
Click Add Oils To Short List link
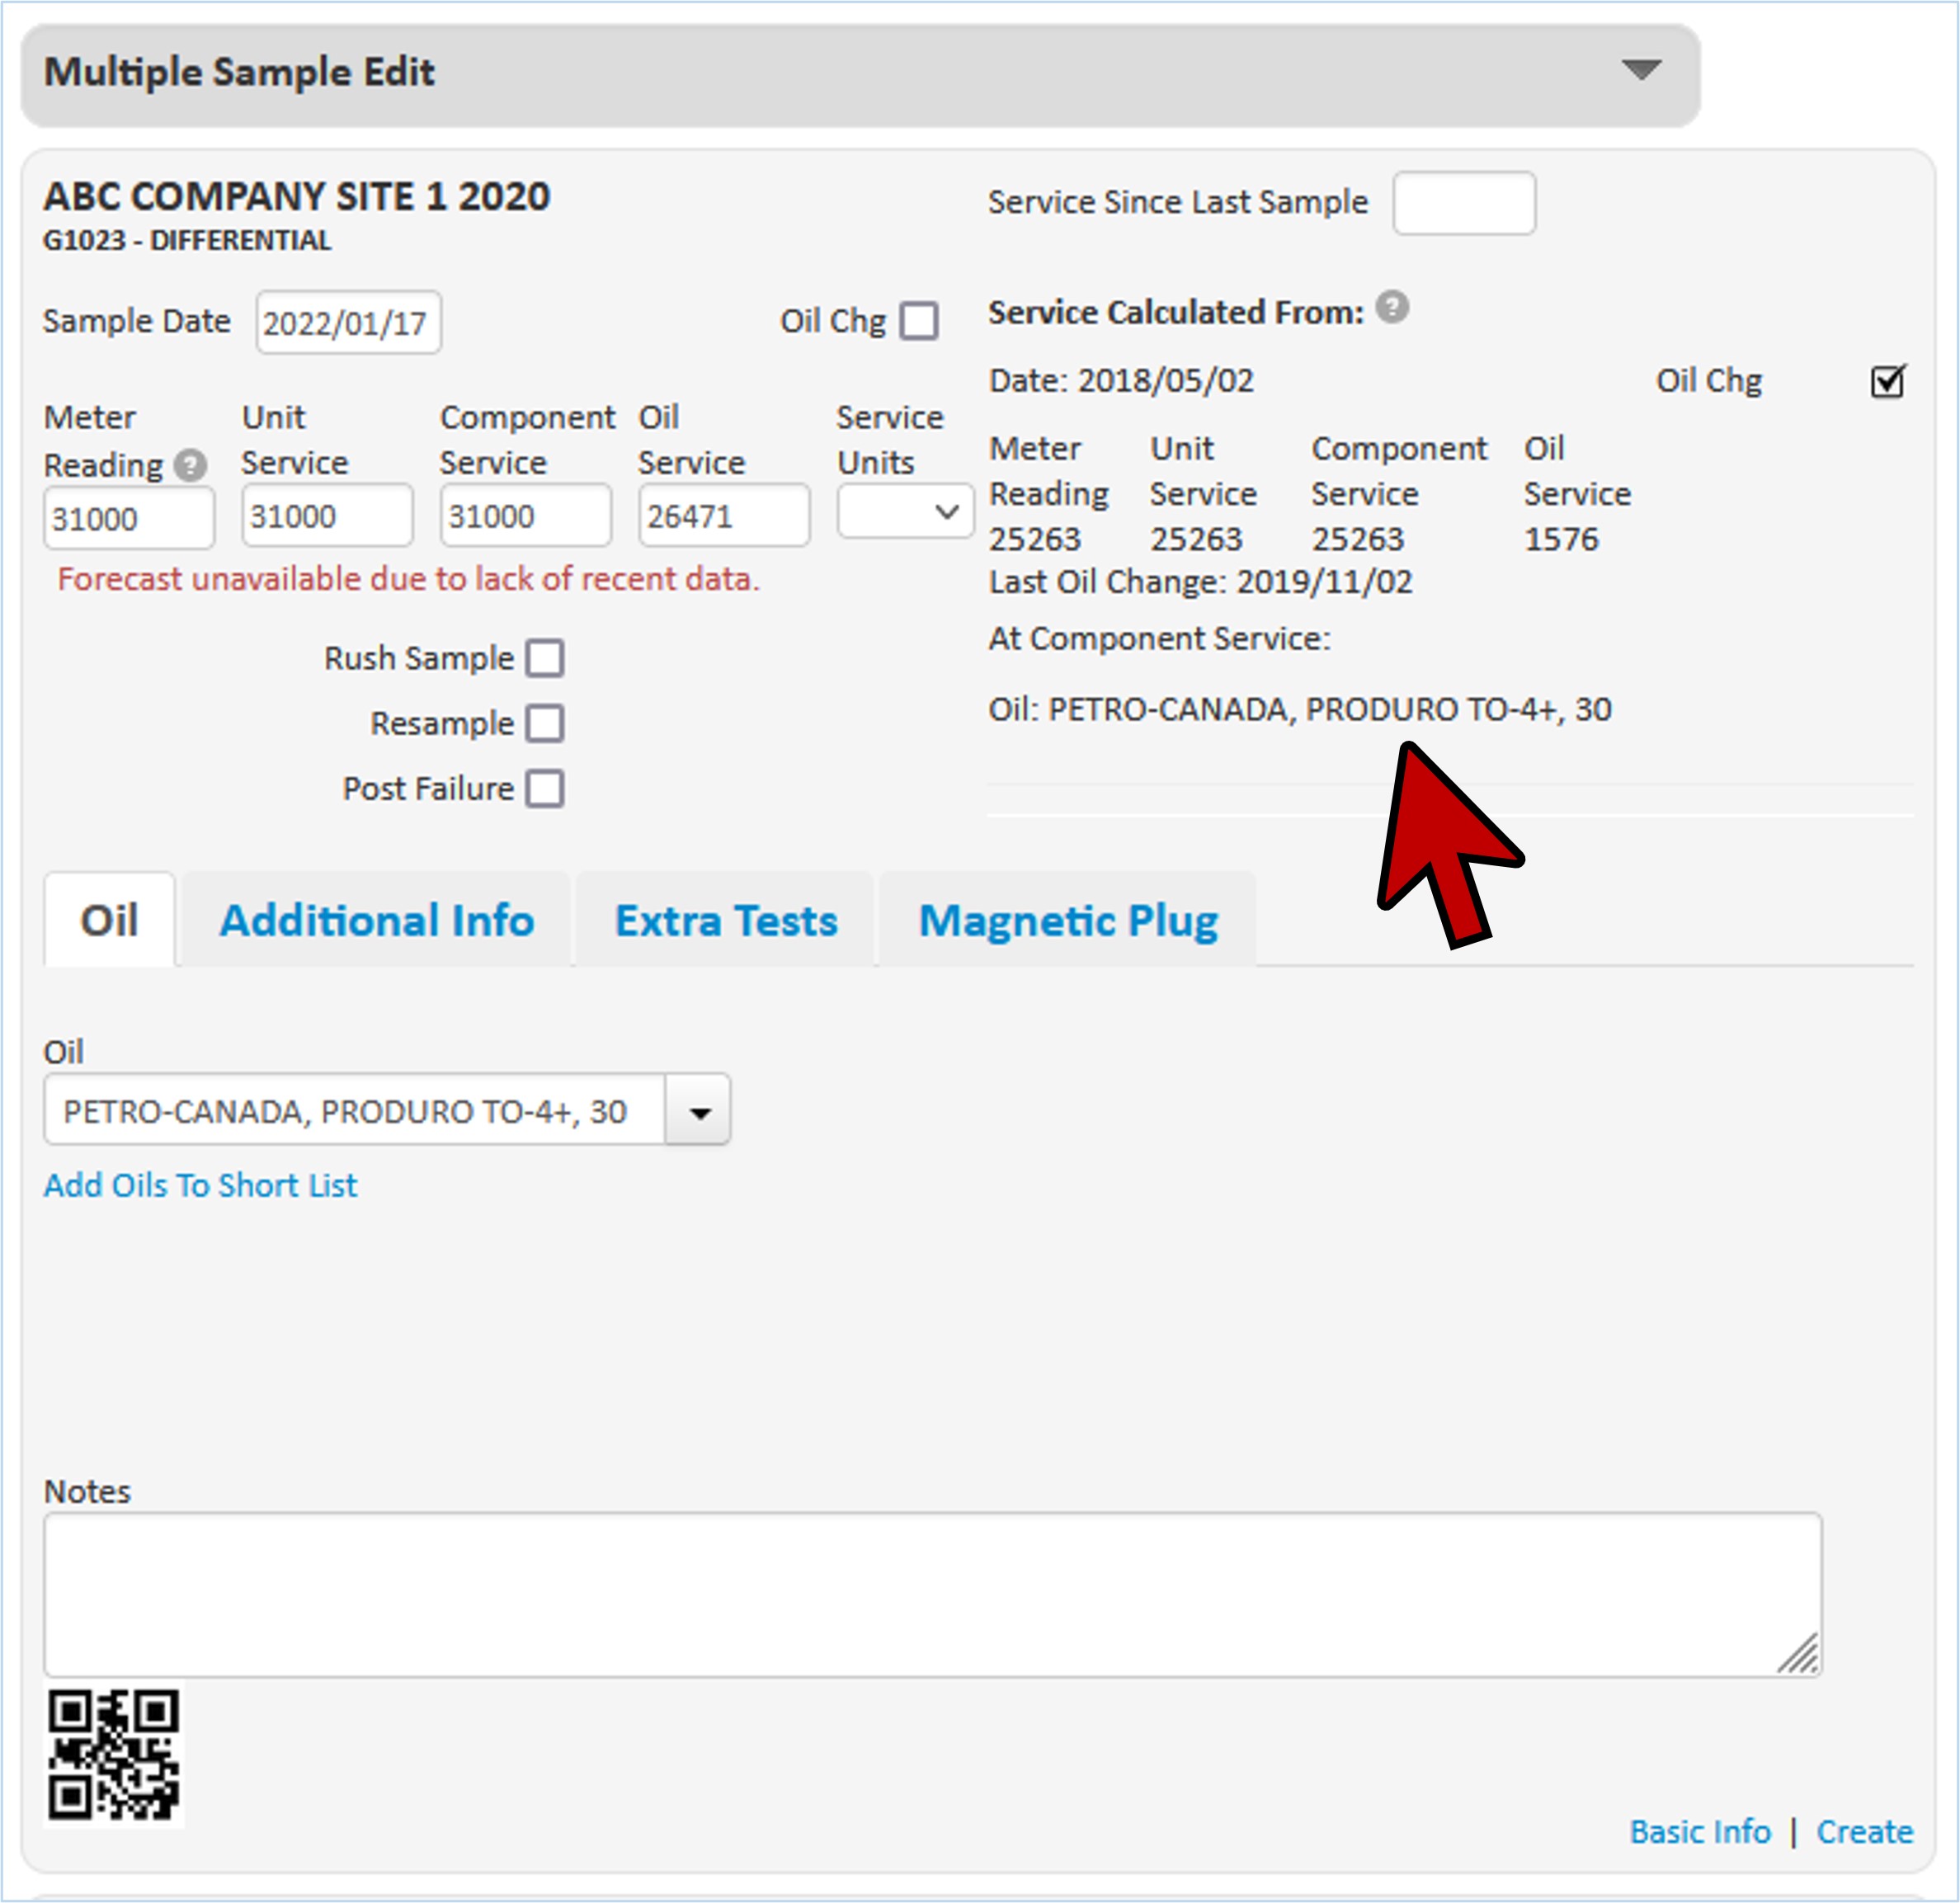pos(200,1185)
